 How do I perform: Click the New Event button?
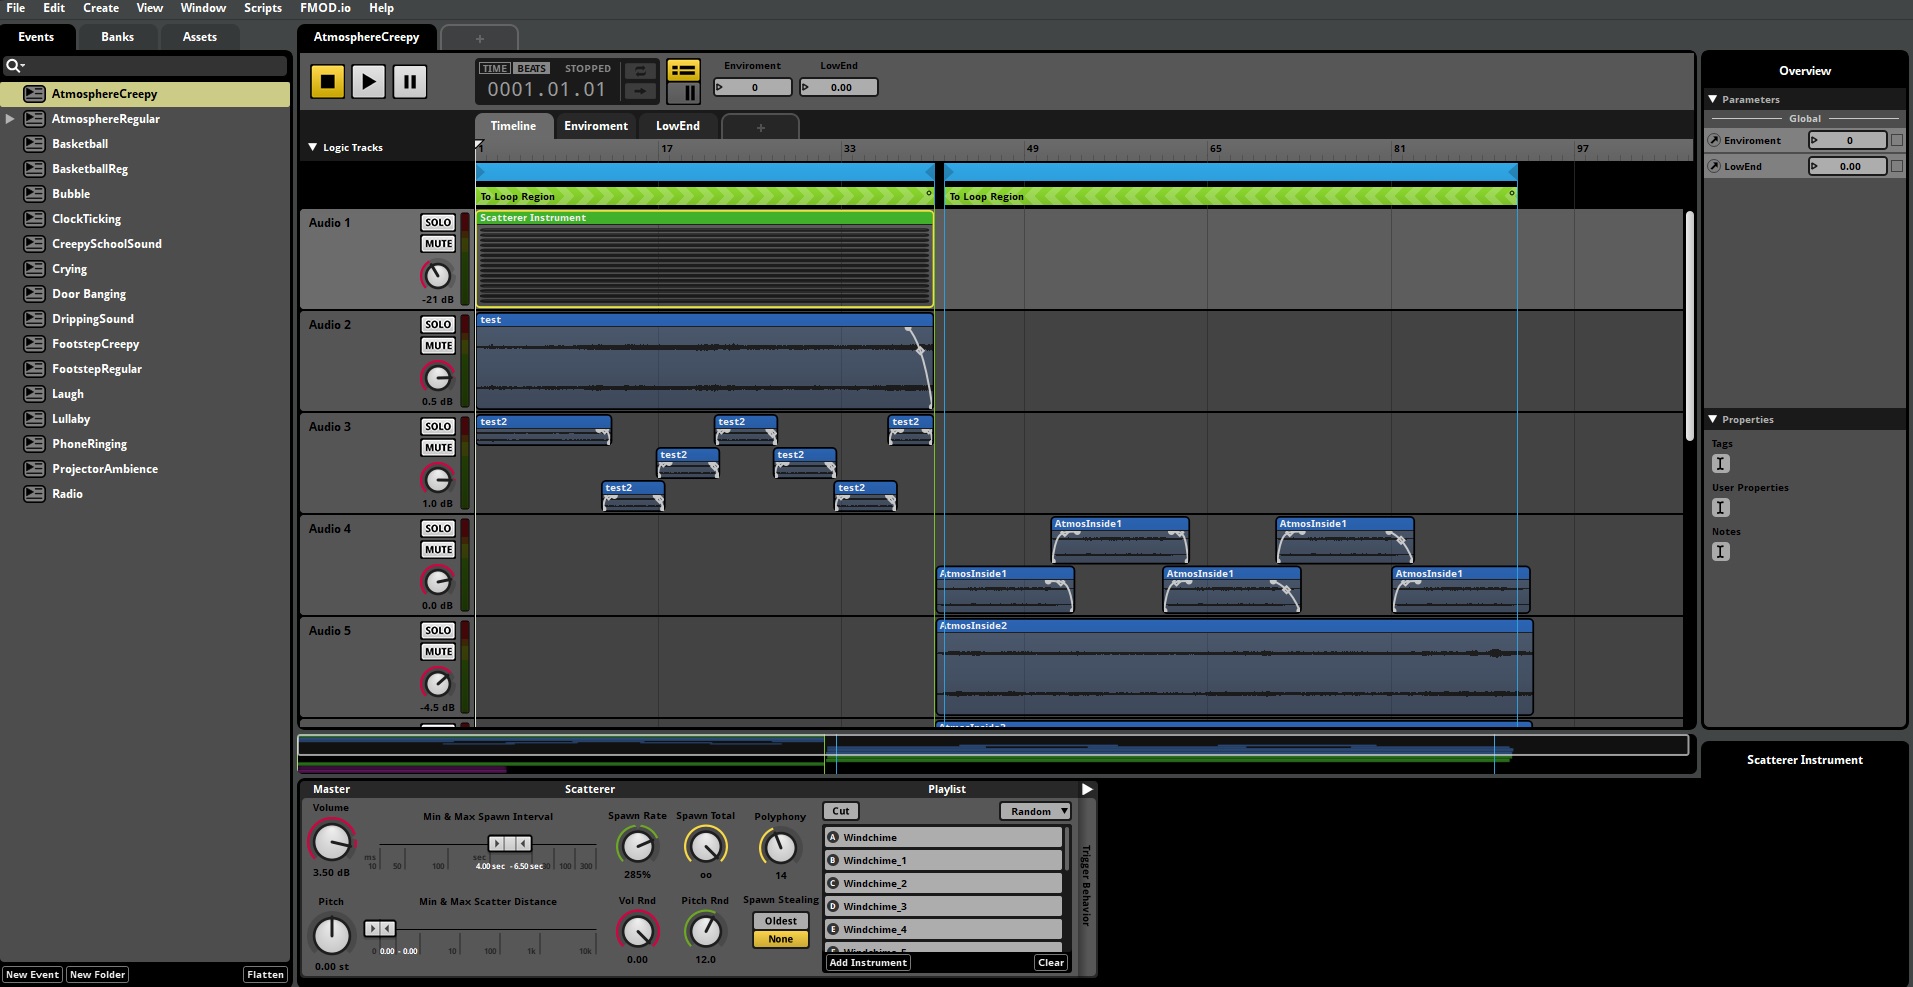(x=32, y=974)
